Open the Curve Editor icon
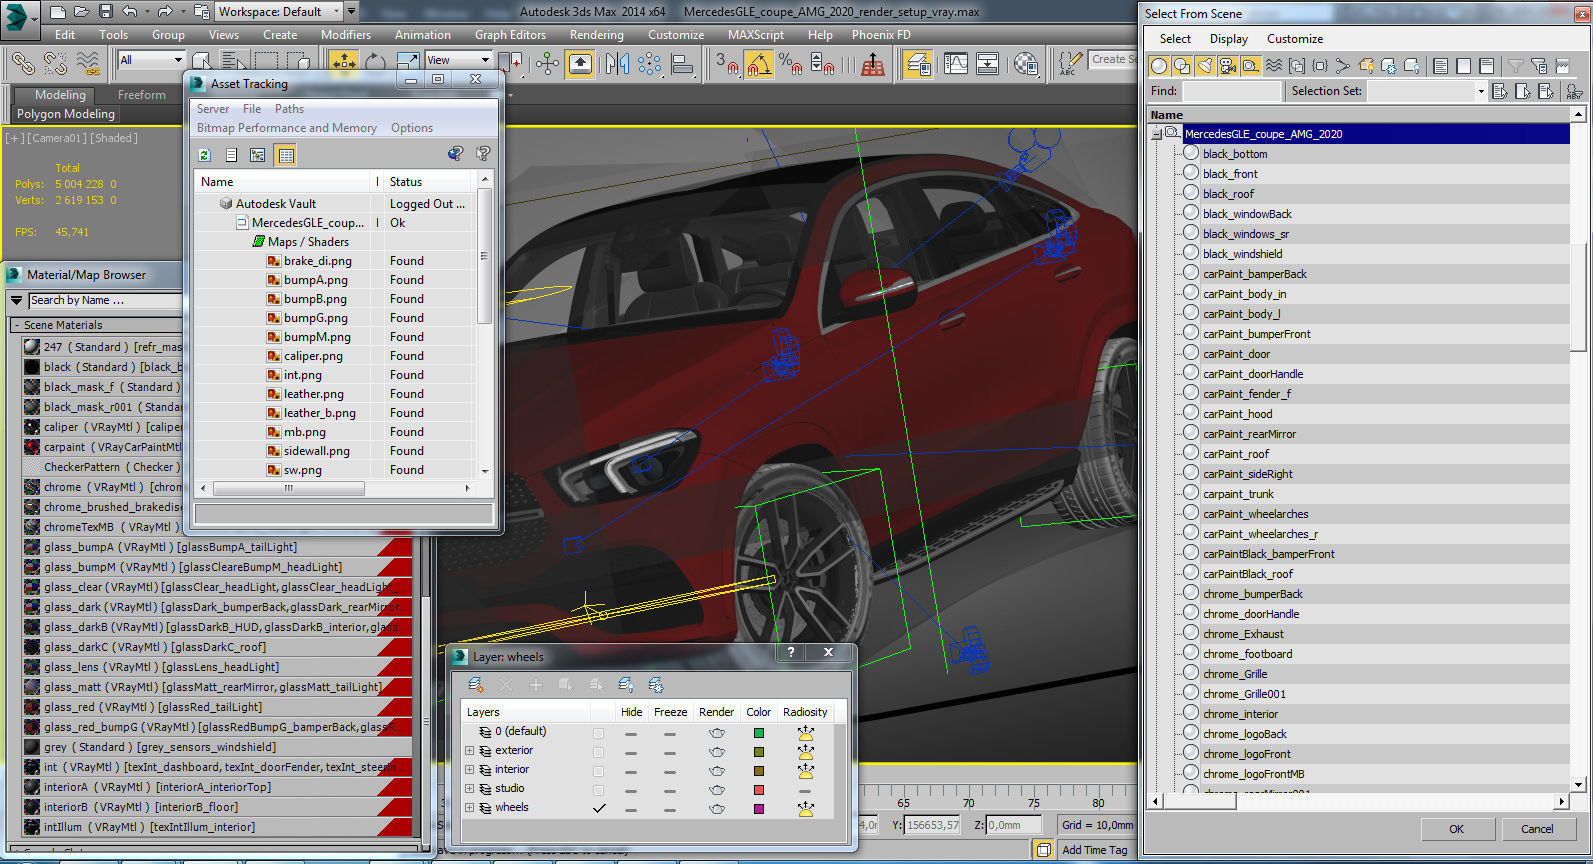Viewport: 1593px width, 864px height. click(x=956, y=63)
